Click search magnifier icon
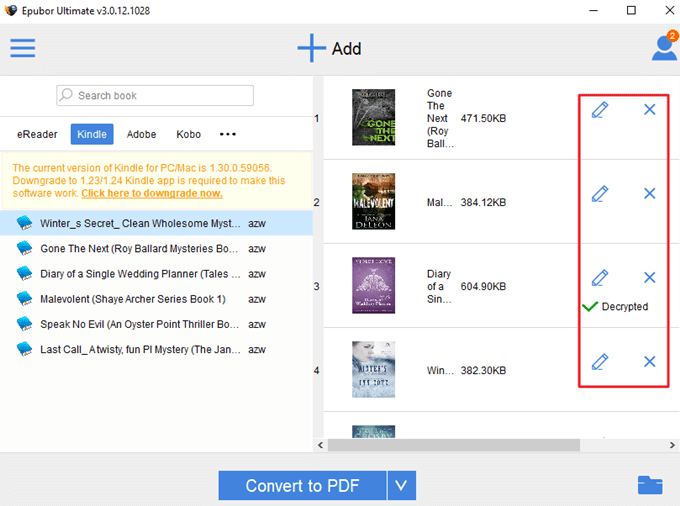 [x=66, y=95]
